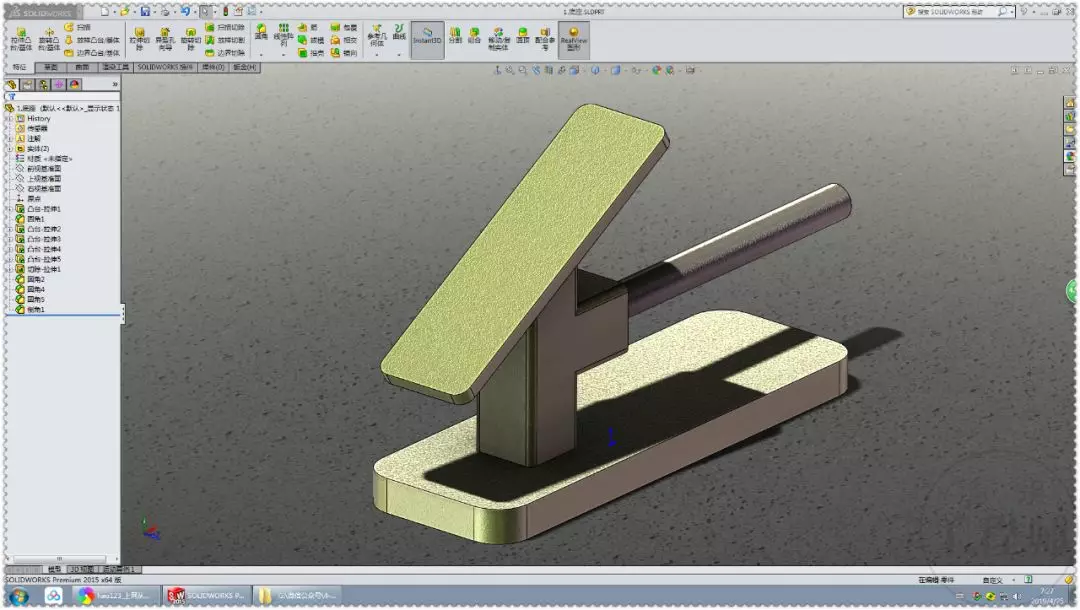Open the DisplayManager color-ball tab

[74, 85]
